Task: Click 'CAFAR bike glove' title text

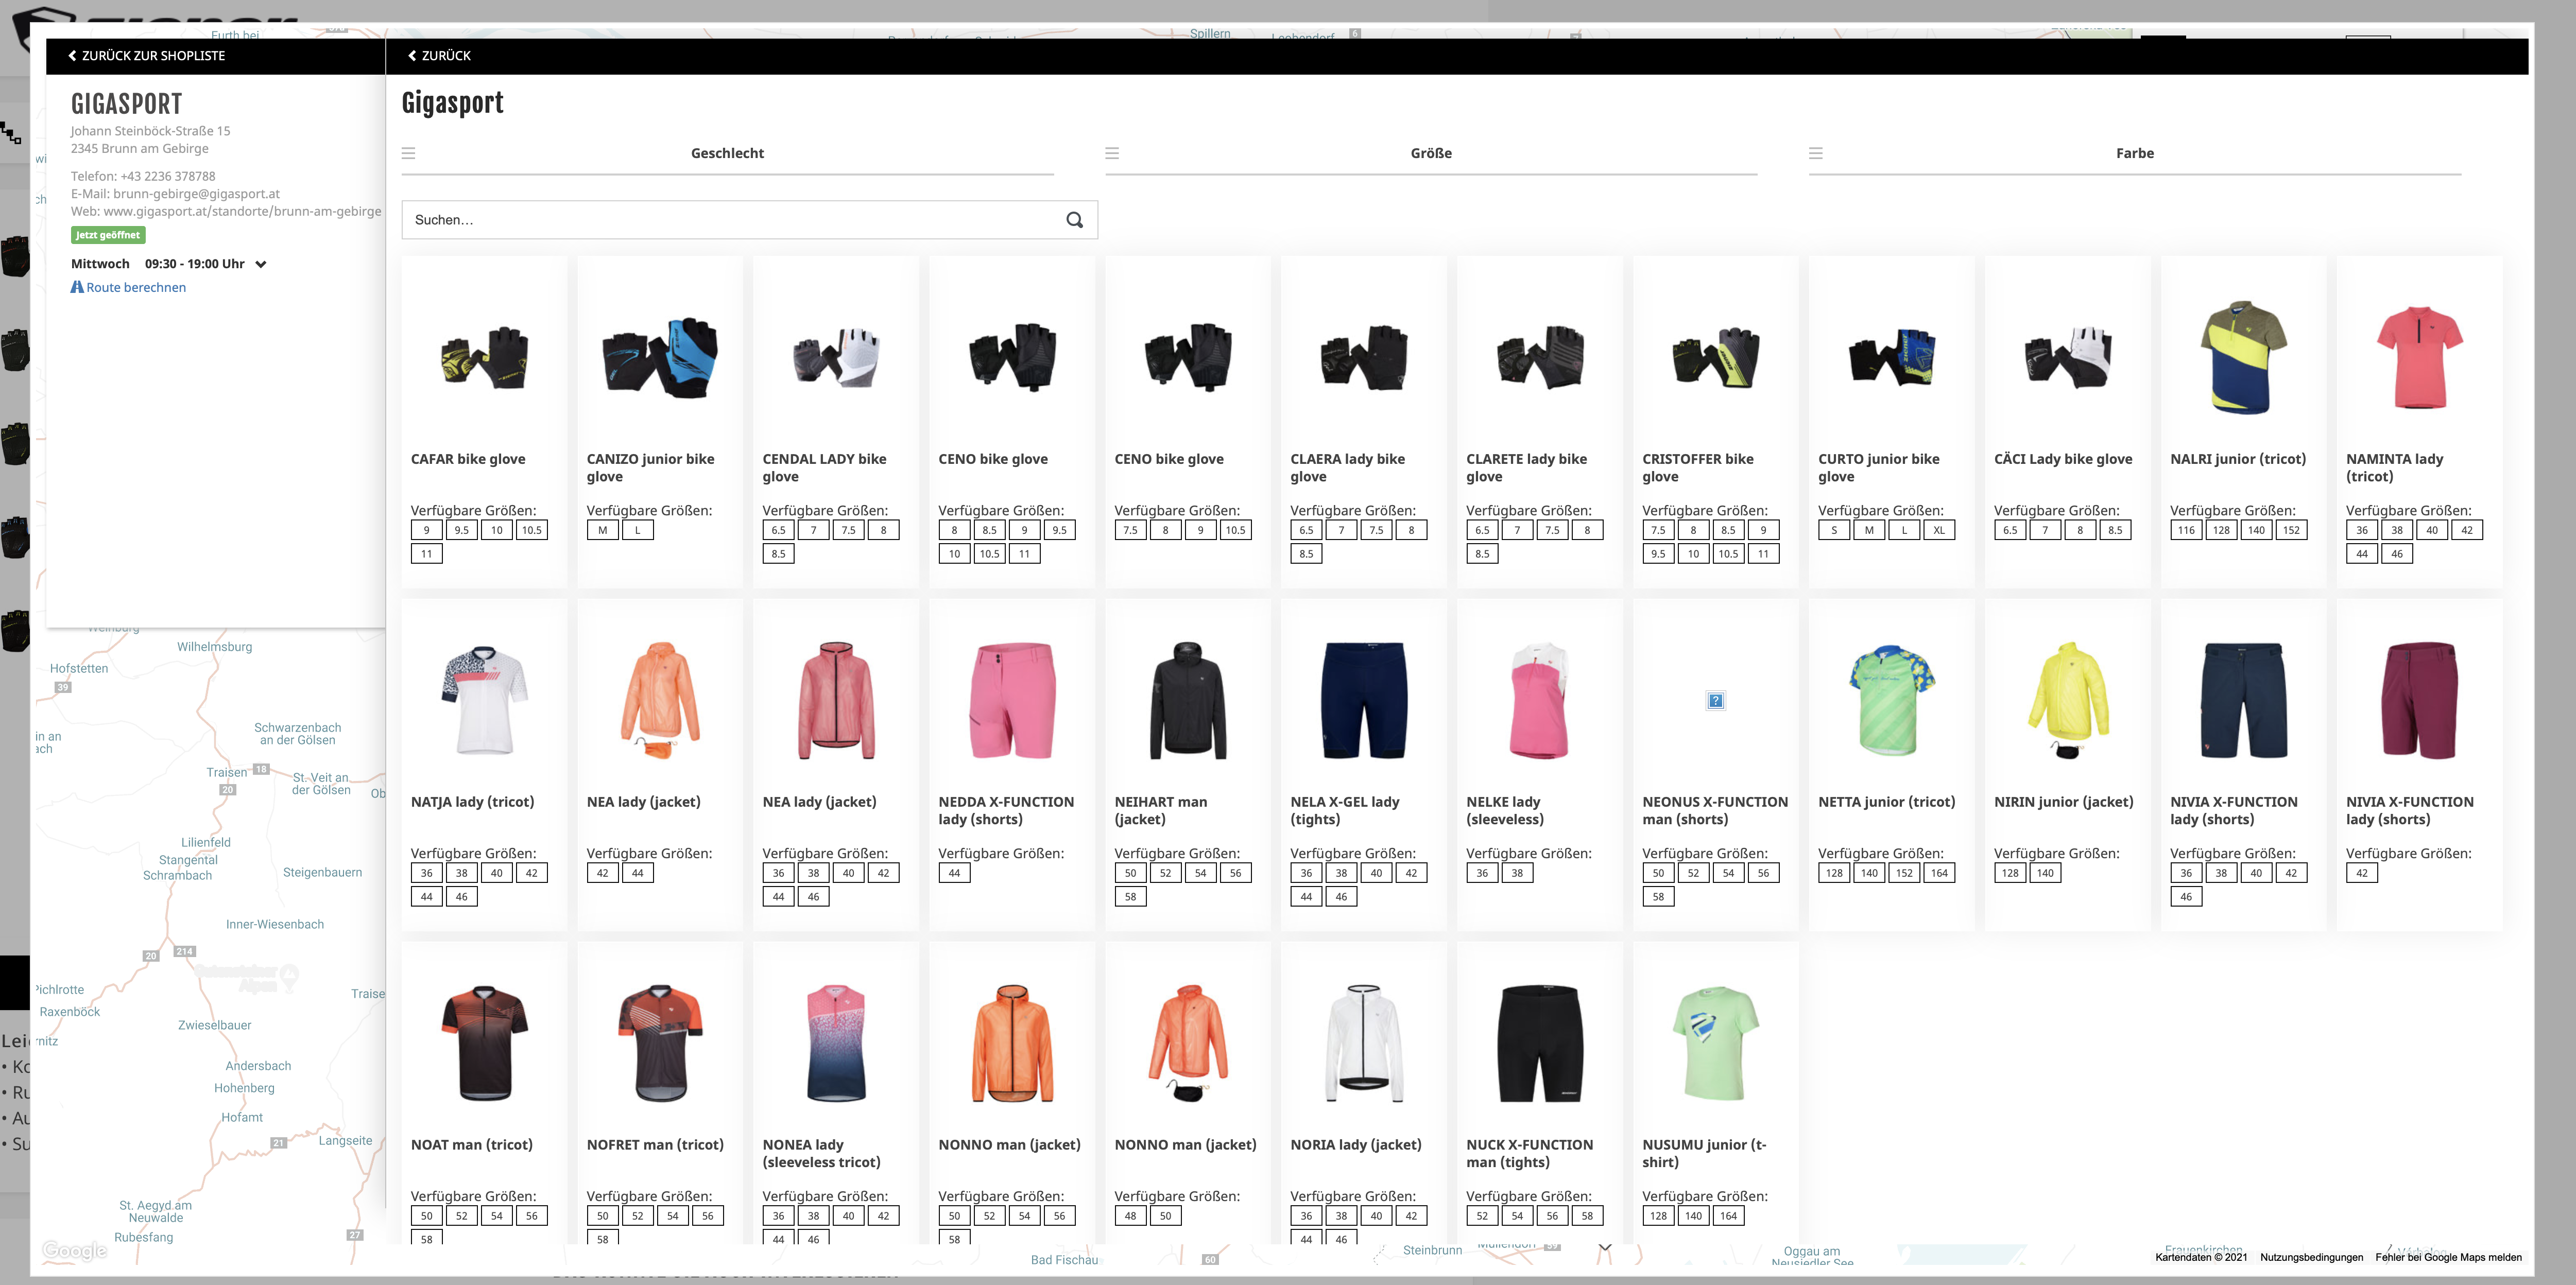Action: pyautogui.click(x=468, y=459)
